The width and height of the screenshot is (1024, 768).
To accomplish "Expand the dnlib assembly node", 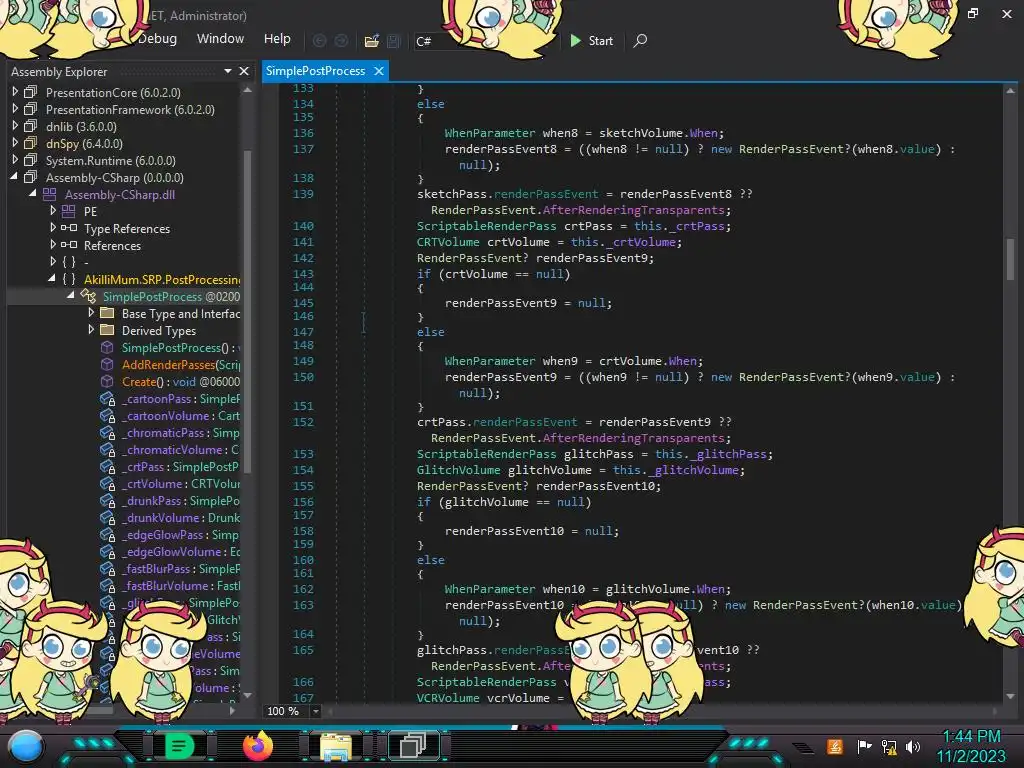I will (x=15, y=126).
